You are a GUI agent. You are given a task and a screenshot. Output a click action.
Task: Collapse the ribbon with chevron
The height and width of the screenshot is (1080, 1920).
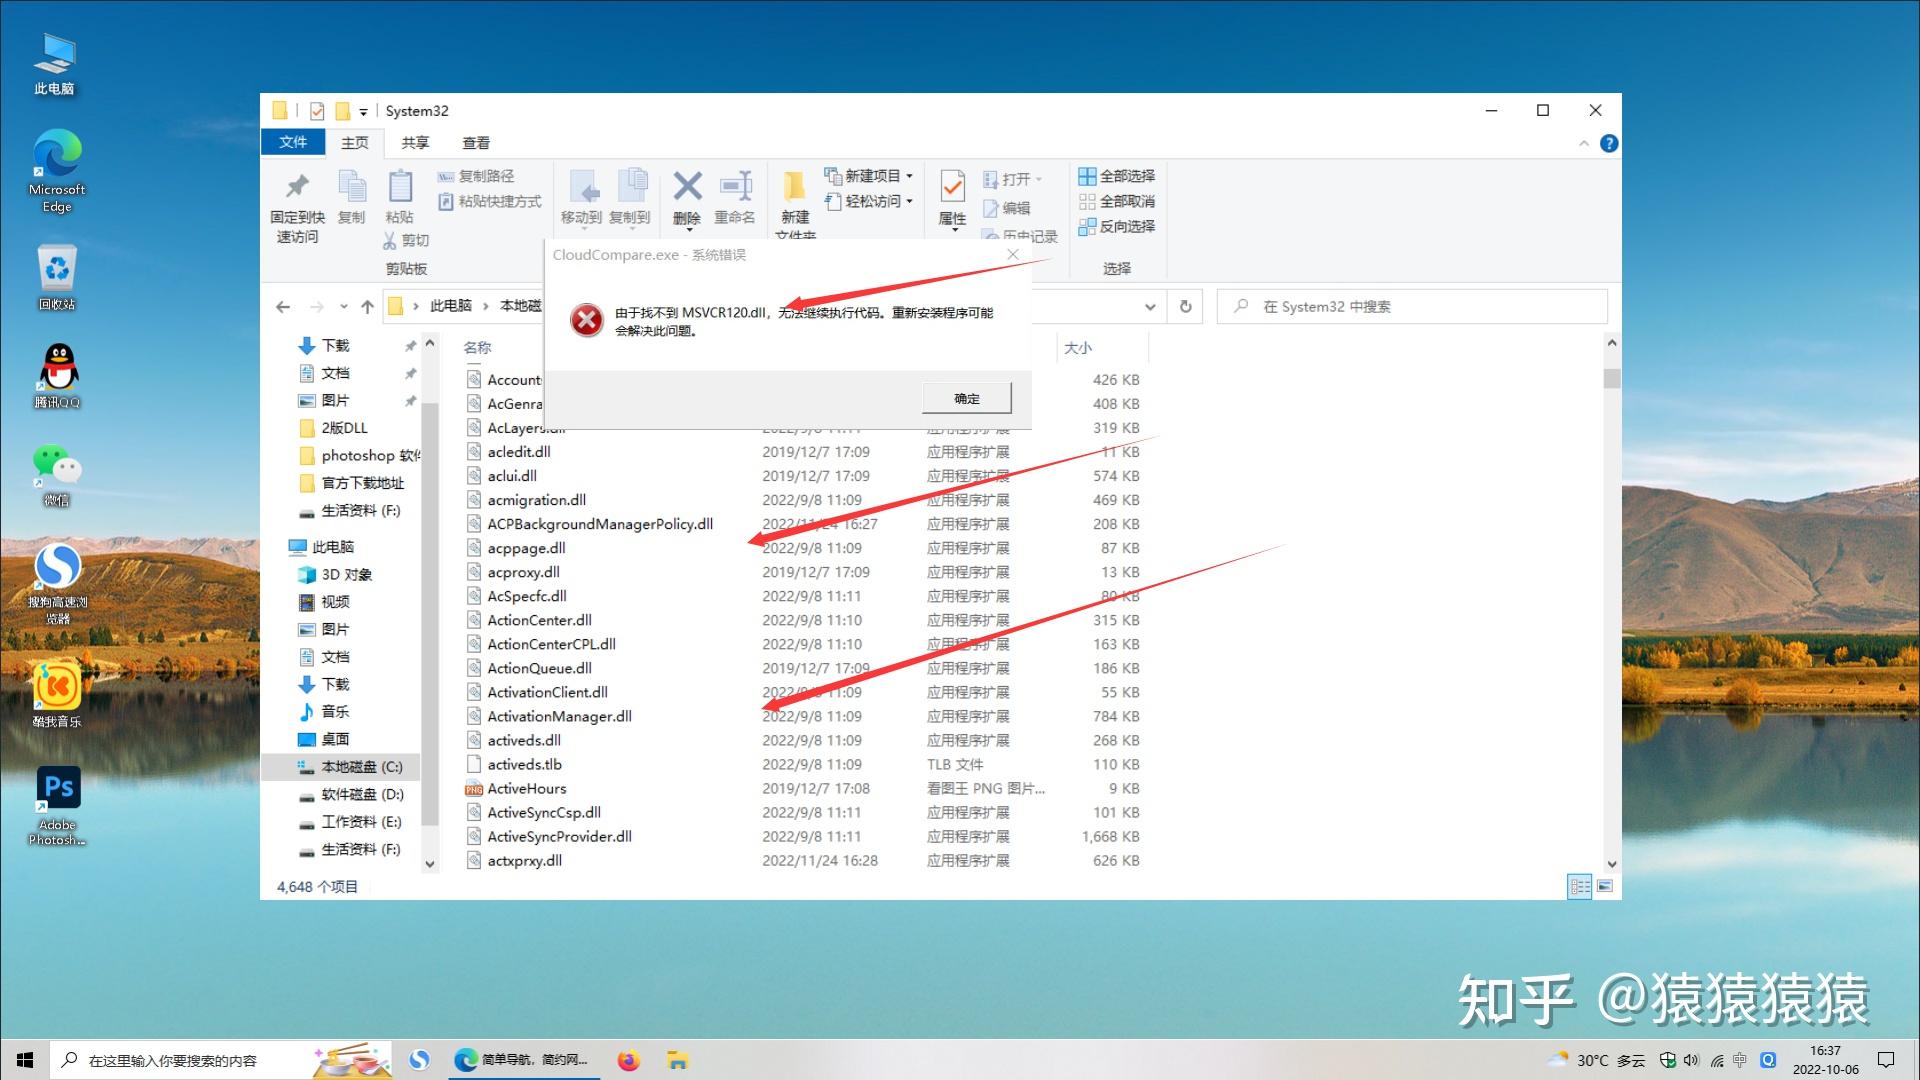point(1584,144)
